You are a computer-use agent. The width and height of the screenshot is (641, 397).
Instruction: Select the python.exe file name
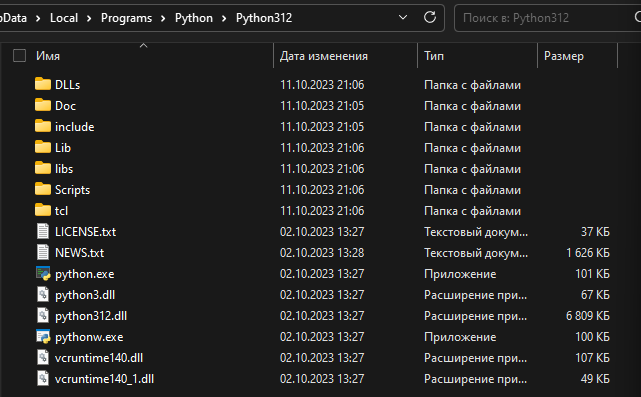pyautogui.click(x=85, y=274)
